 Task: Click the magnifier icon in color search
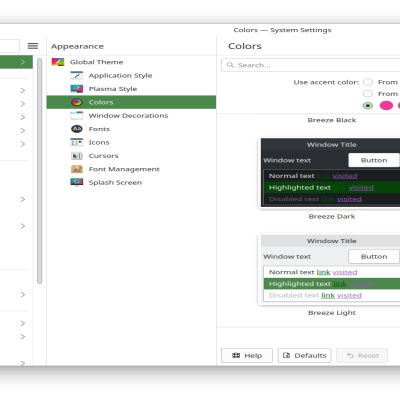pyautogui.click(x=230, y=65)
